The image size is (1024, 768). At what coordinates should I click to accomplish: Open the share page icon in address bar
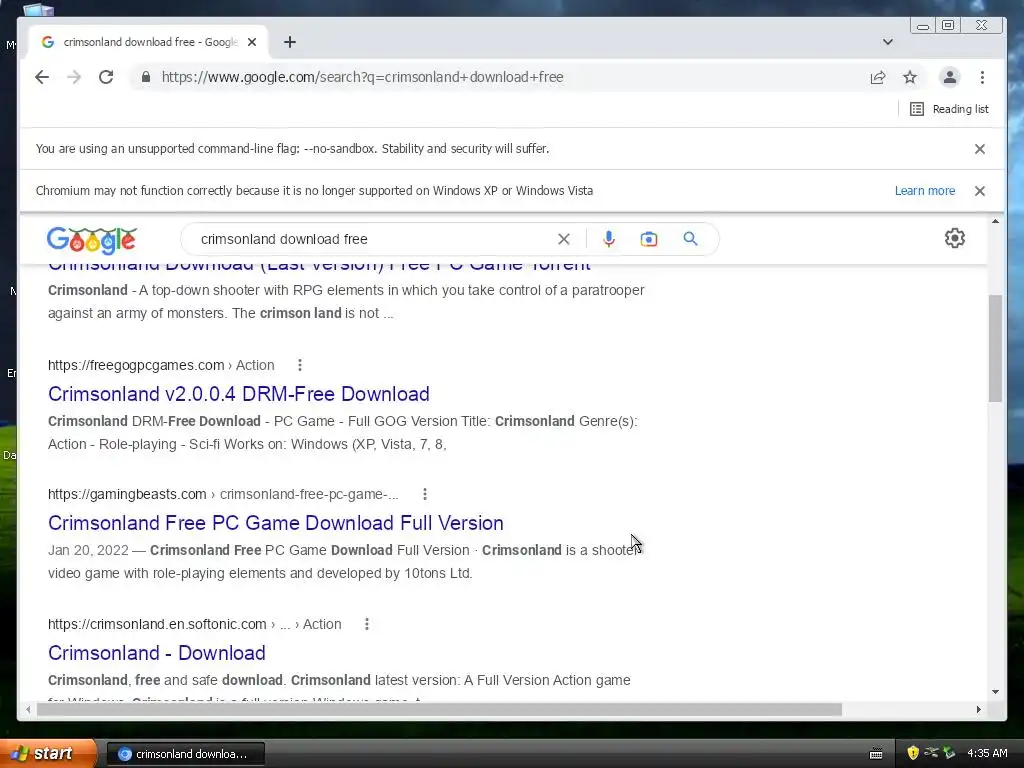[x=878, y=77]
